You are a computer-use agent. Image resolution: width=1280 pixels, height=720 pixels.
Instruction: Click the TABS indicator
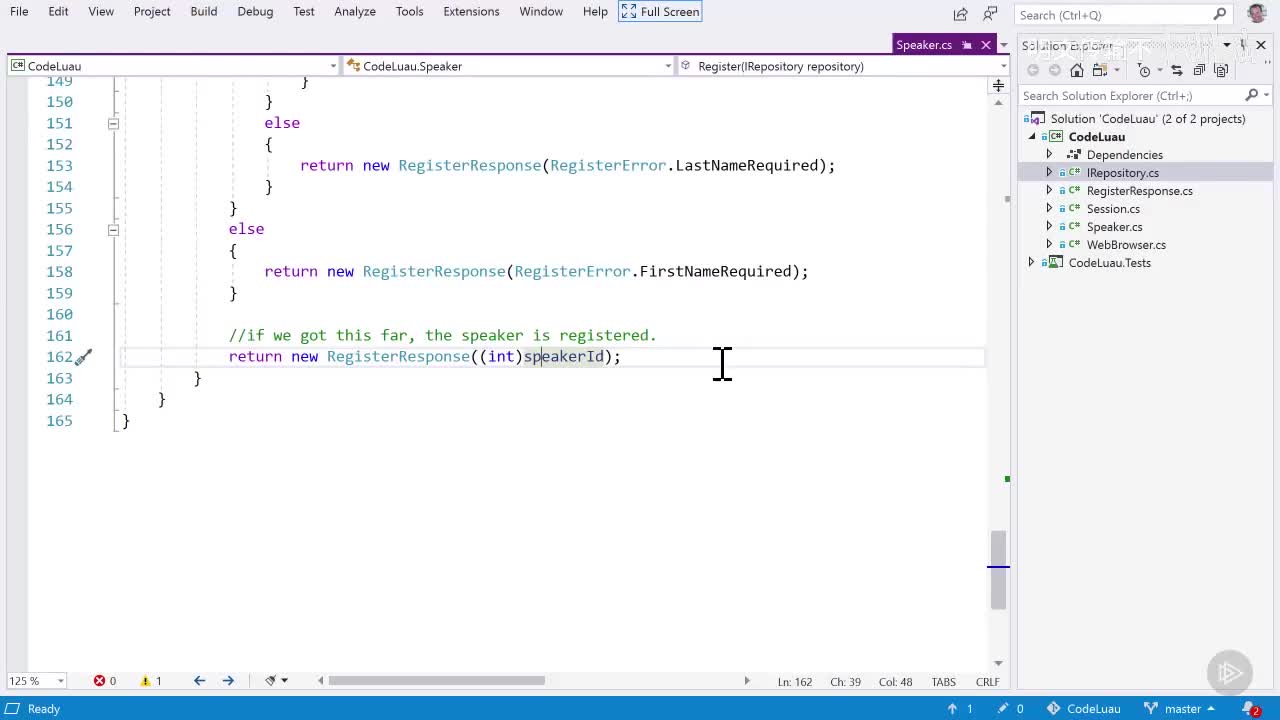[x=943, y=682]
